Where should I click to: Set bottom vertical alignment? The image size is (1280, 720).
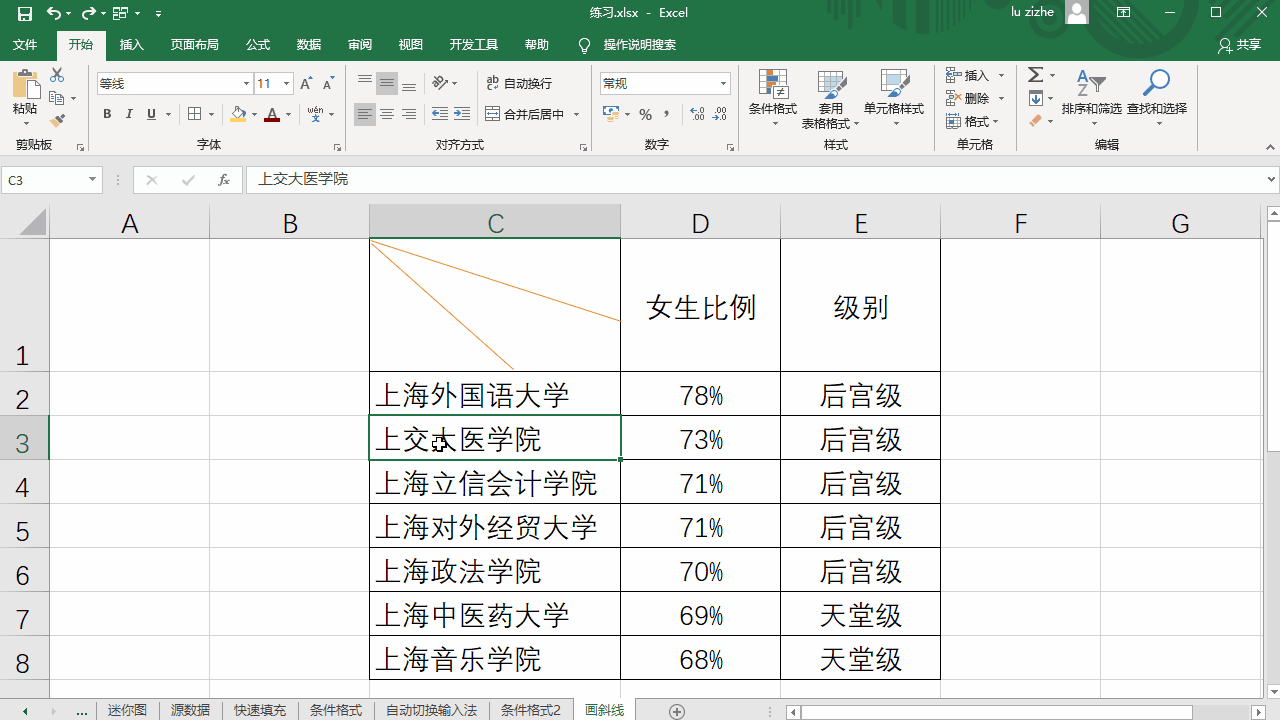coord(409,83)
